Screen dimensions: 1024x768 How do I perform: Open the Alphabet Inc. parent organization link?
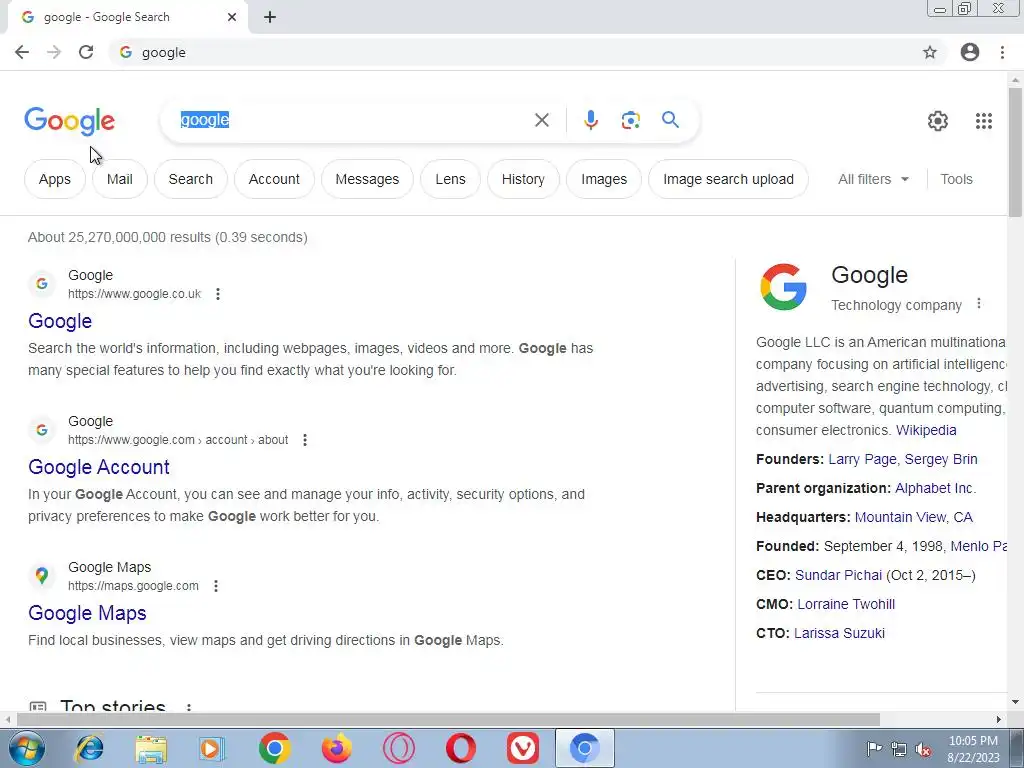coord(935,488)
